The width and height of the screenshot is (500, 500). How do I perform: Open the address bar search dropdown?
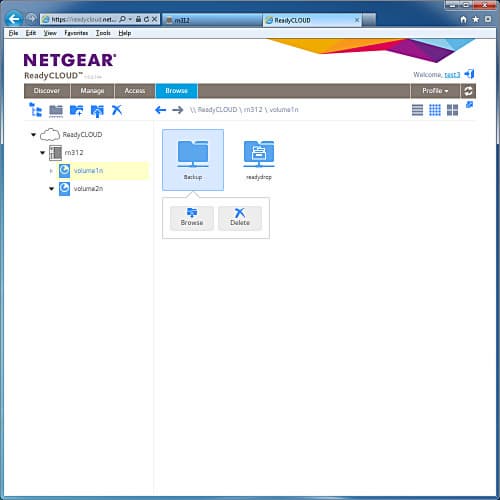(x=130, y=19)
